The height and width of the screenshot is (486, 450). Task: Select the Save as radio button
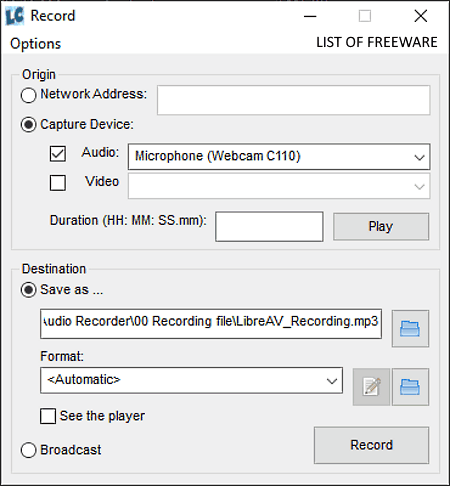(28, 290)
